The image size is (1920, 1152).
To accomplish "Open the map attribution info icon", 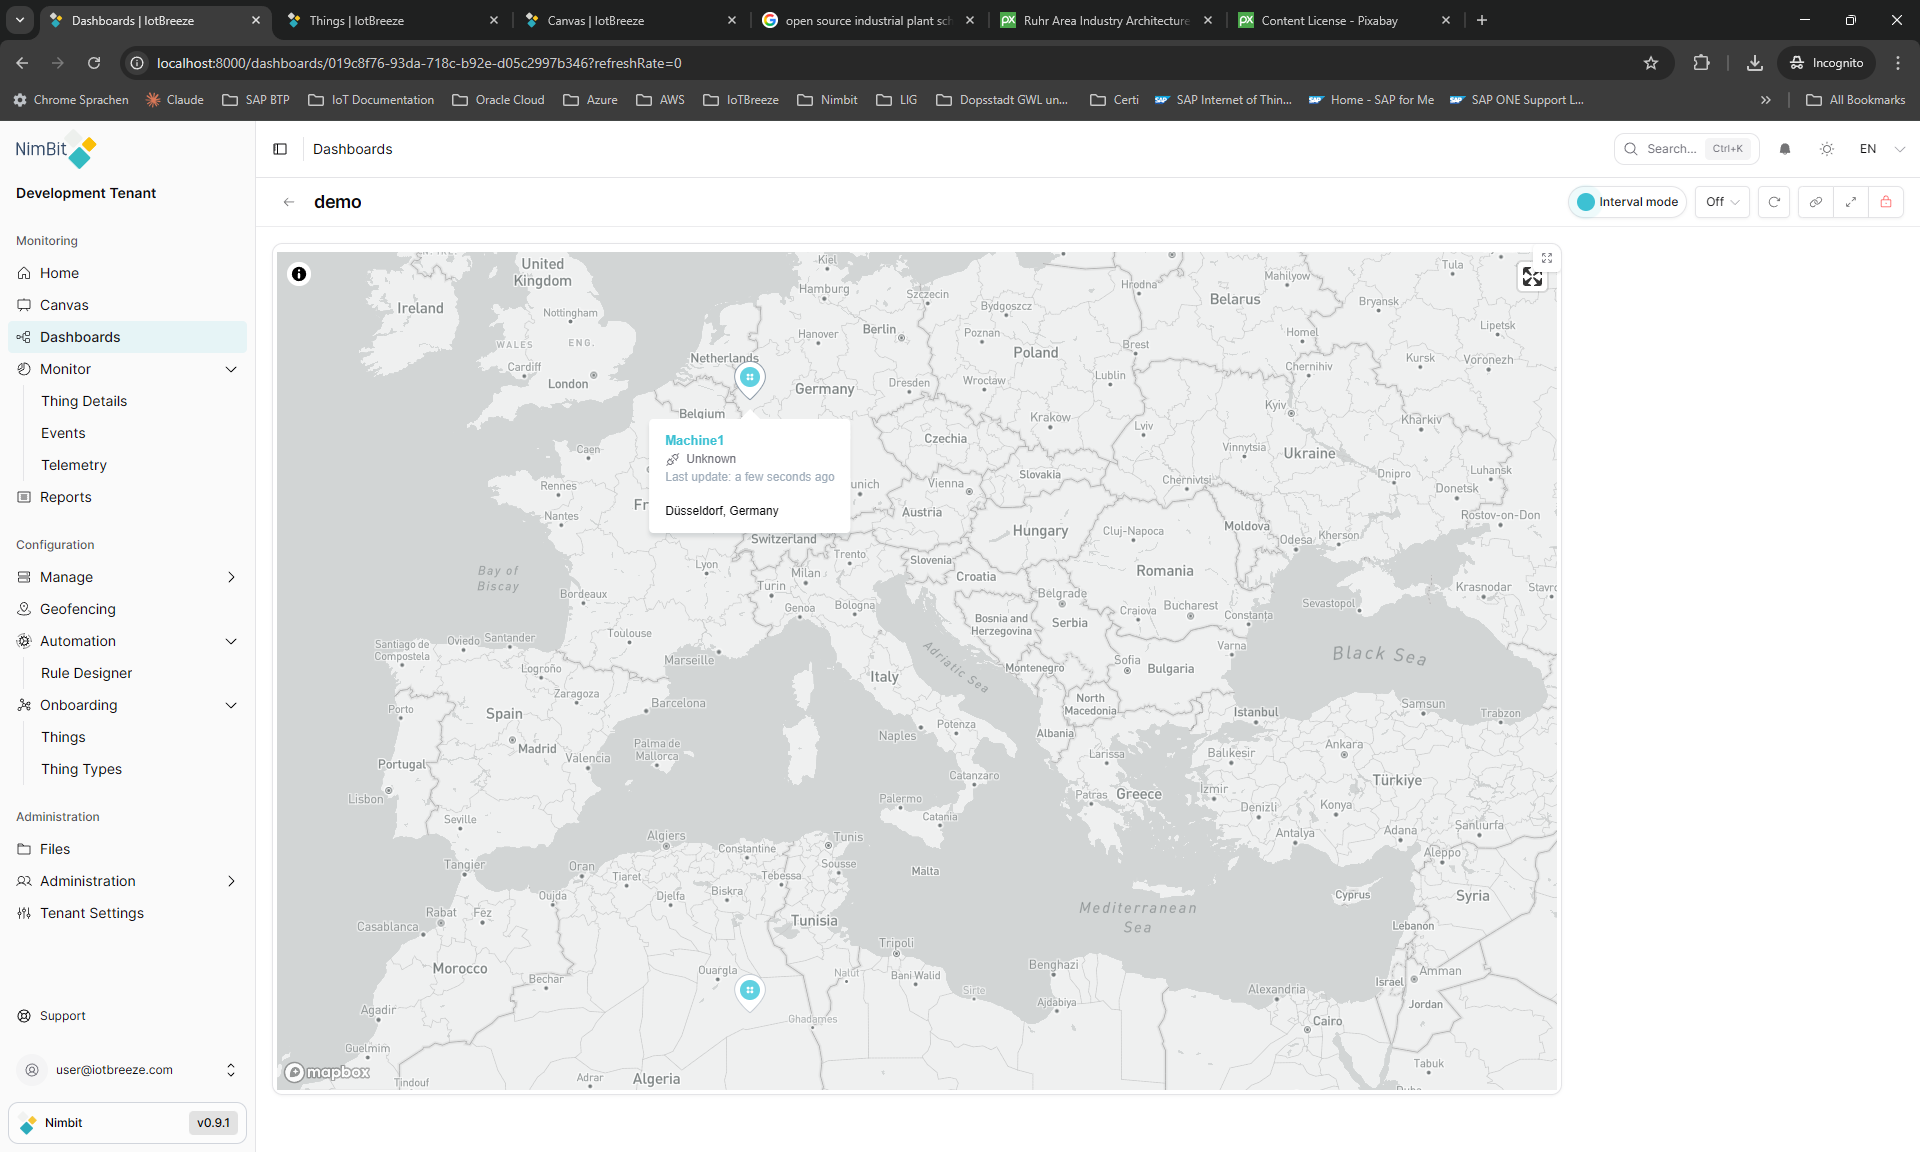I will pos(298,274).
